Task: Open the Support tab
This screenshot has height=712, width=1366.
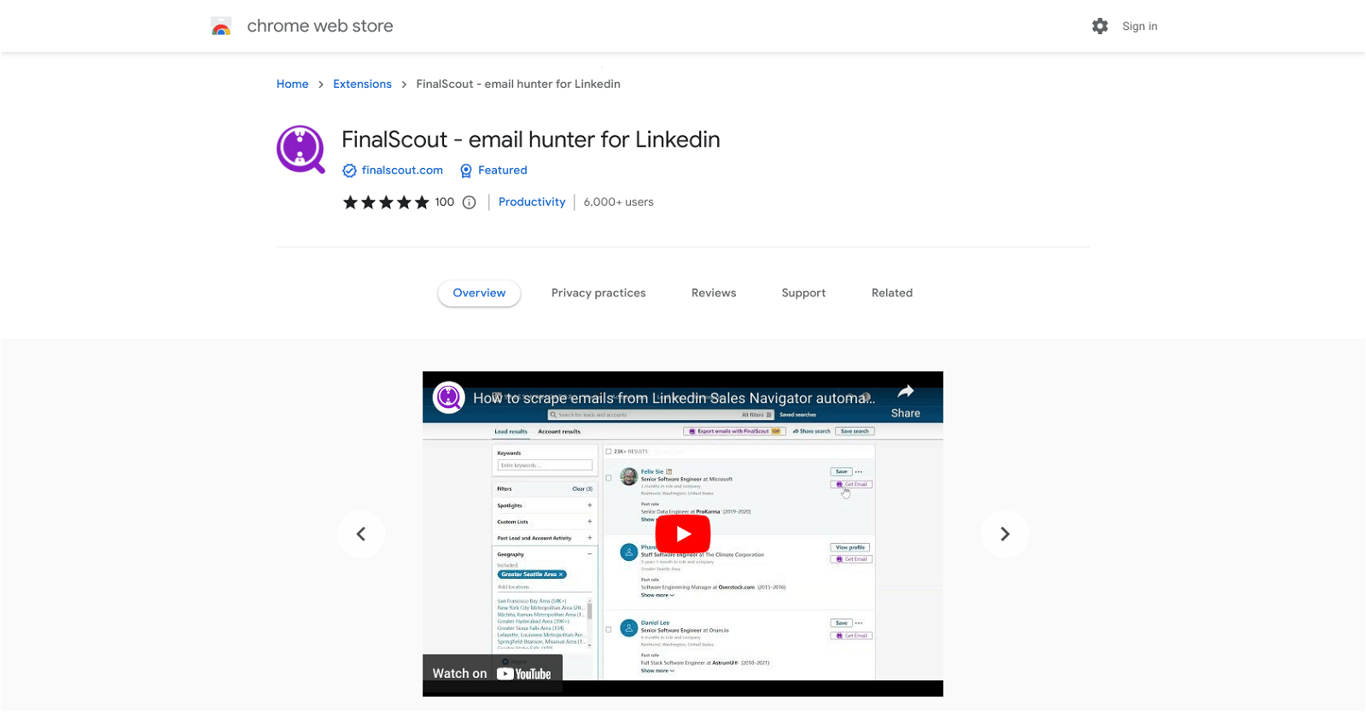Action: (x=804, y=293)
